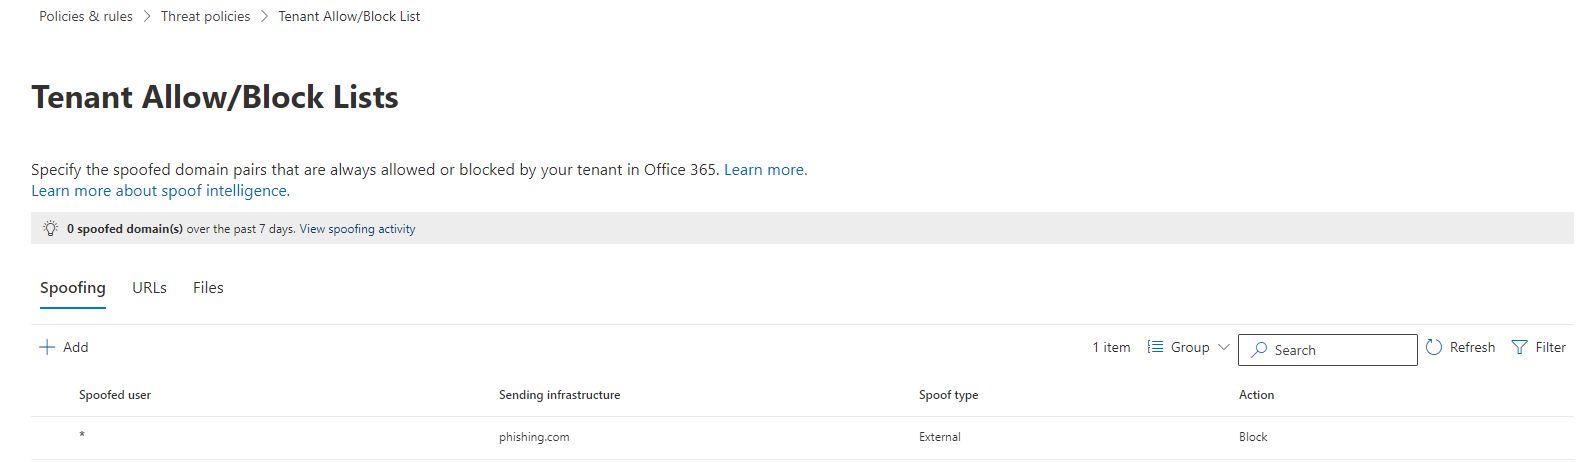Select the phishing.com table row

[x=534, y=437]
